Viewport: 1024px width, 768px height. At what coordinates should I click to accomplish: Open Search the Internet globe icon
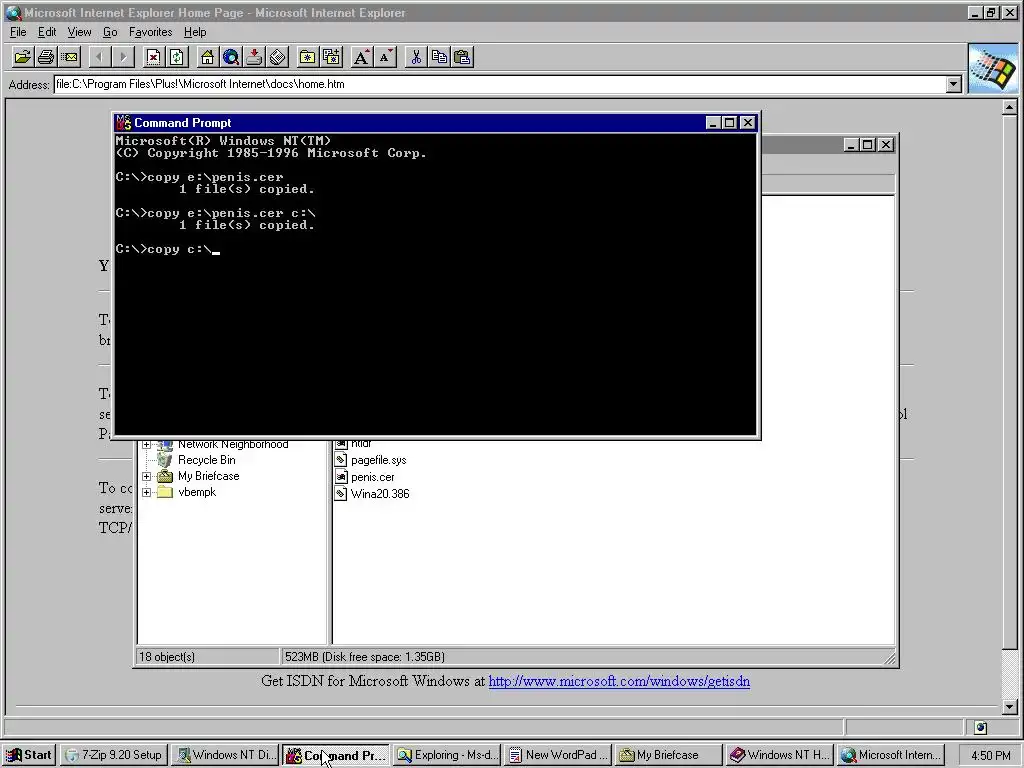point(231,57)
